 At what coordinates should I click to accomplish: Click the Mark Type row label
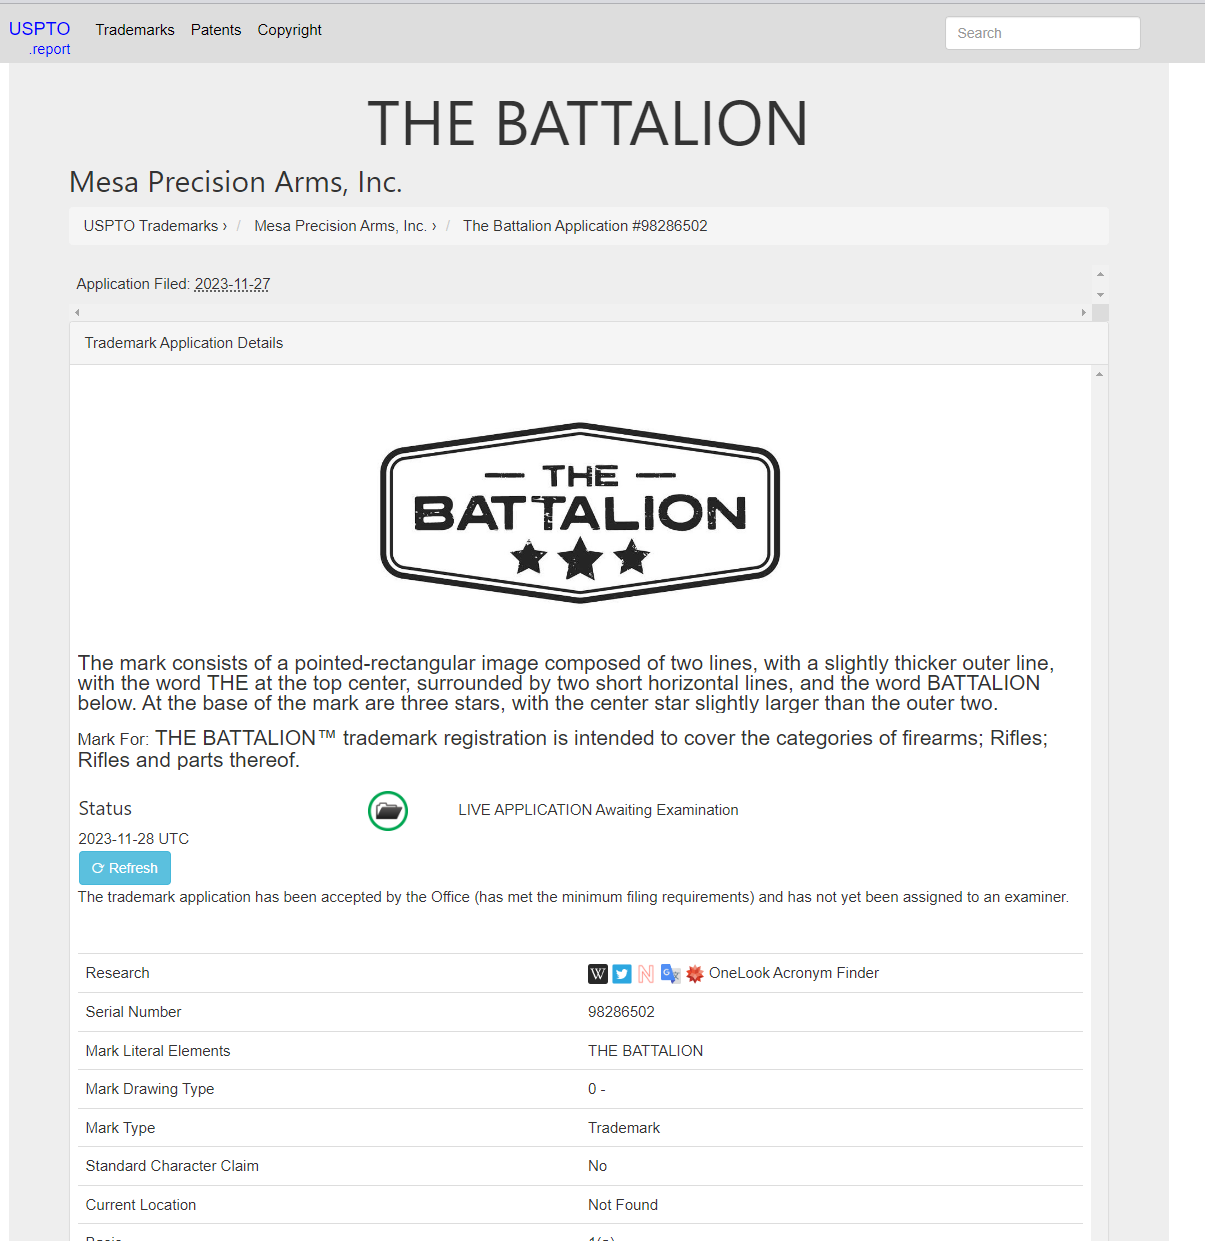tap(120, 1128)
